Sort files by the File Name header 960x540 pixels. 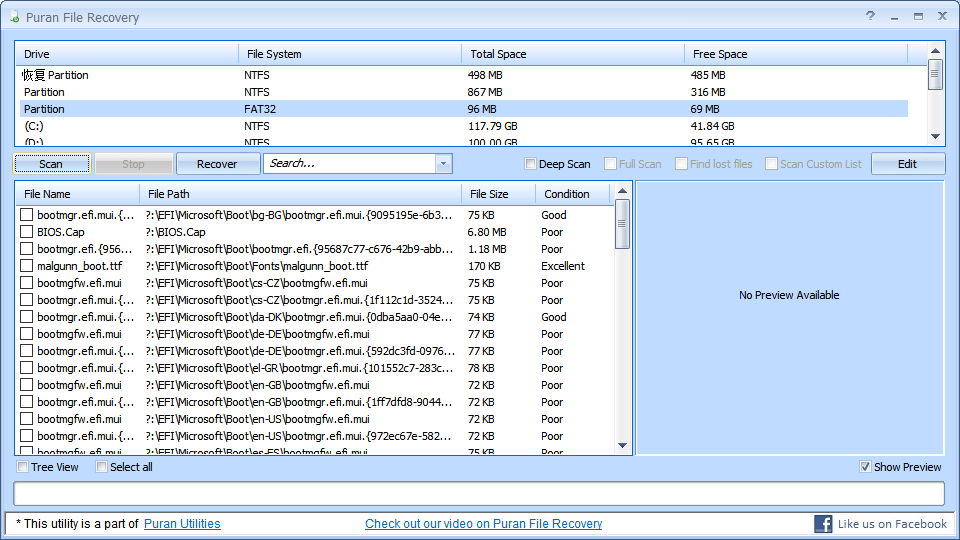[78, 194]
